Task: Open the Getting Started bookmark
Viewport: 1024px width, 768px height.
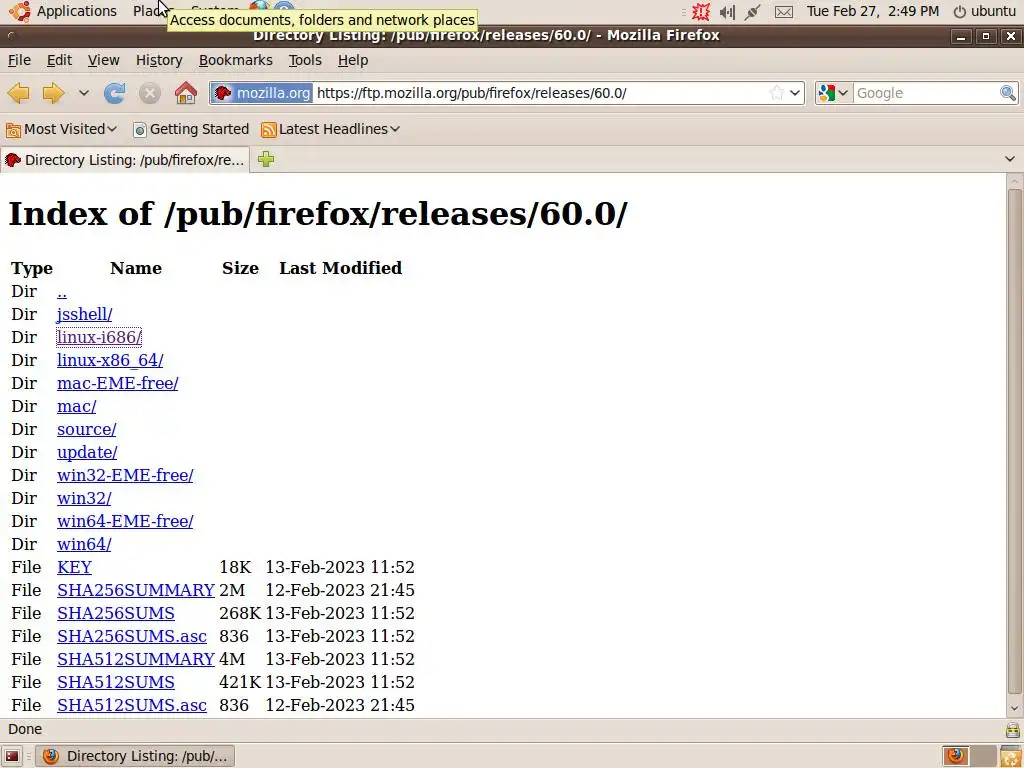Action: (x=191, y=129)
